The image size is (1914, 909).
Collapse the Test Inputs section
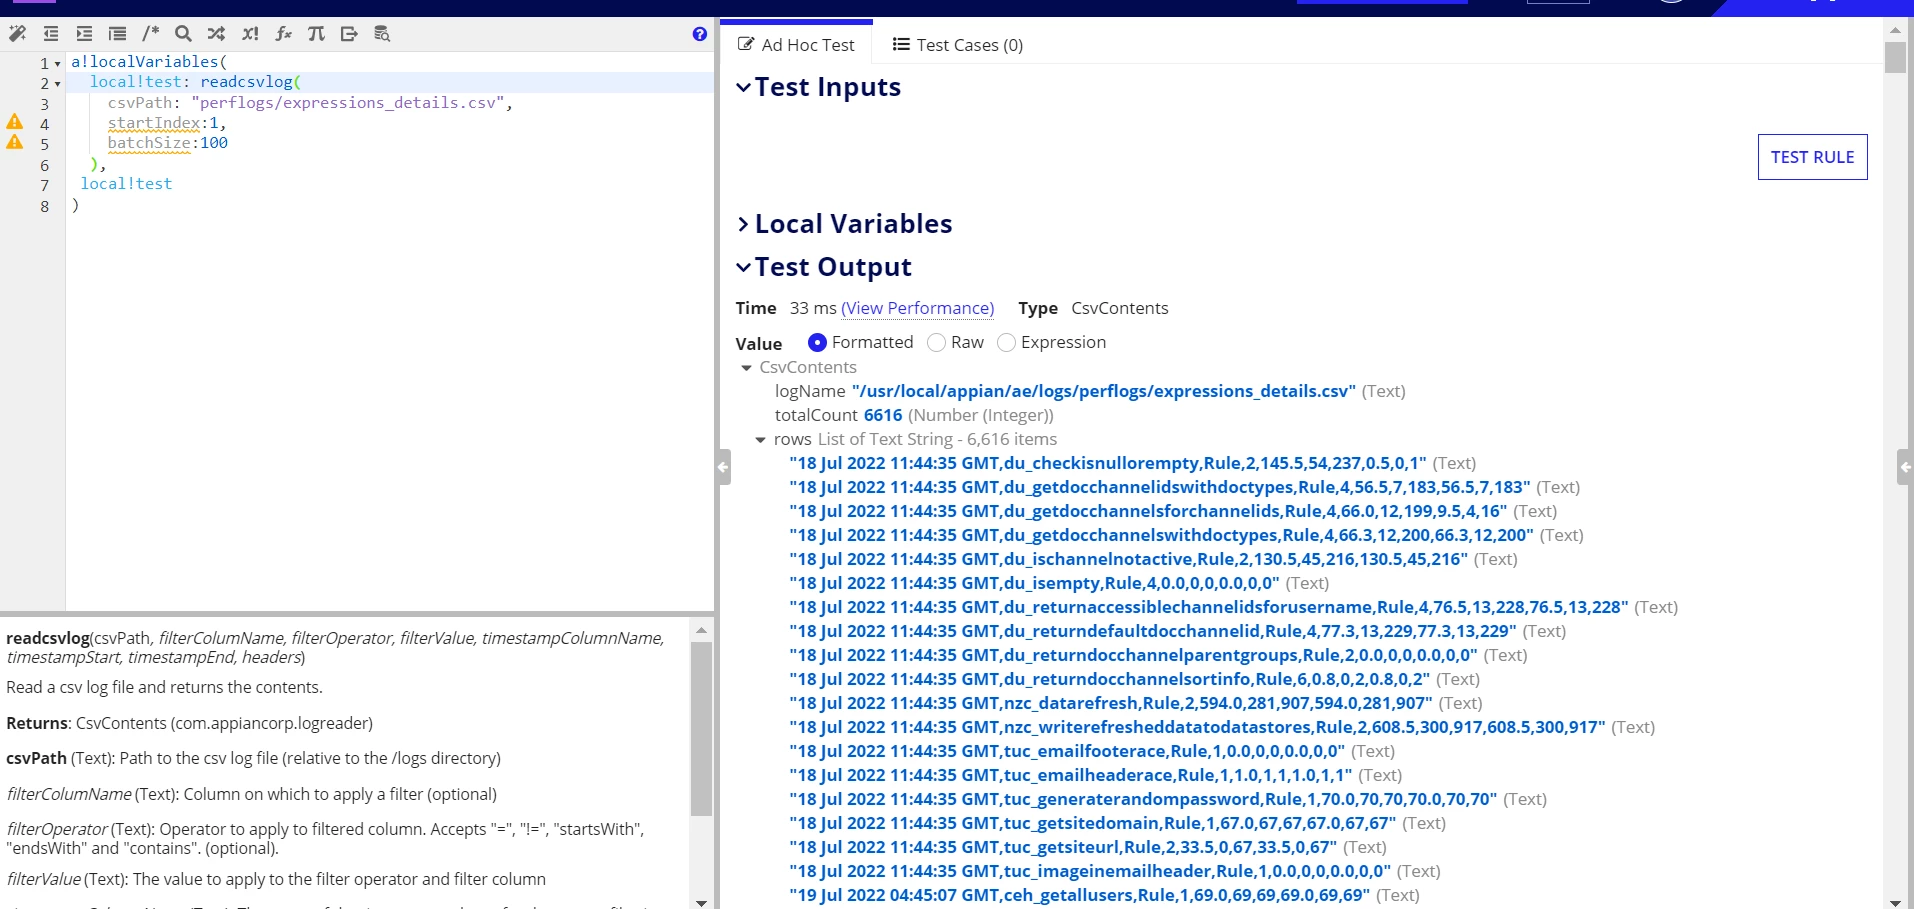(x=743, y=87)
